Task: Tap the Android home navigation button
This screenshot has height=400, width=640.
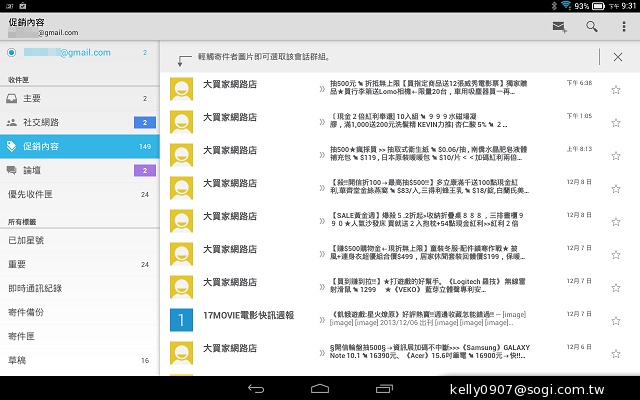Action: pyautogui.click(x=320, y=389)
